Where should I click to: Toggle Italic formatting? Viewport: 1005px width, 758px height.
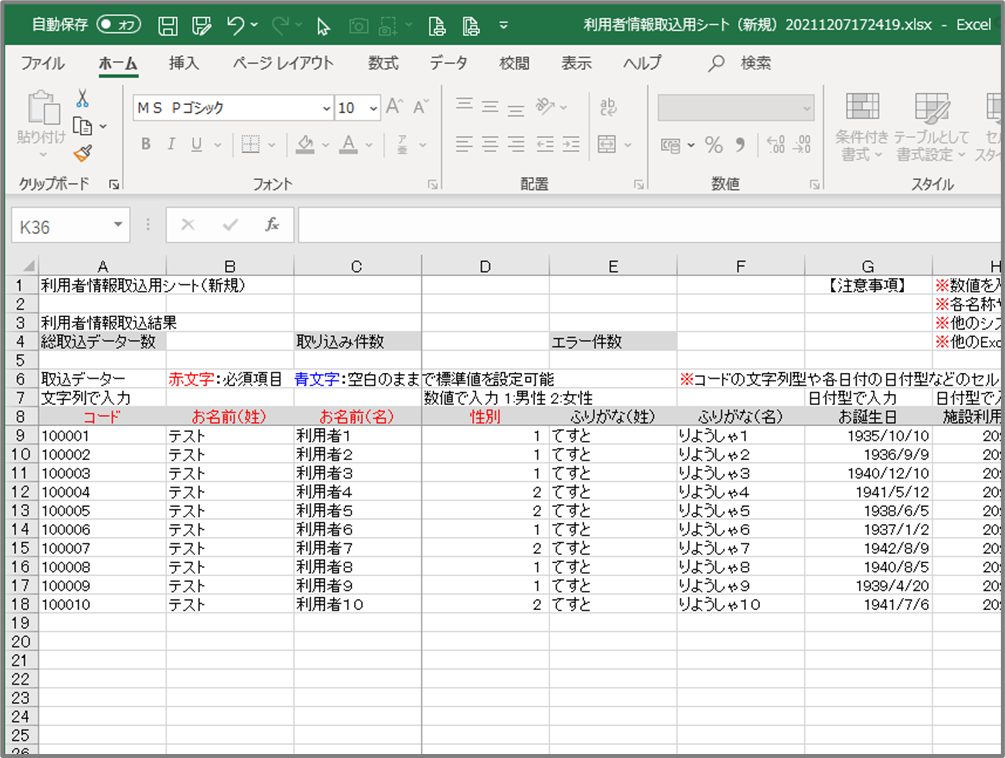(171, 144)
